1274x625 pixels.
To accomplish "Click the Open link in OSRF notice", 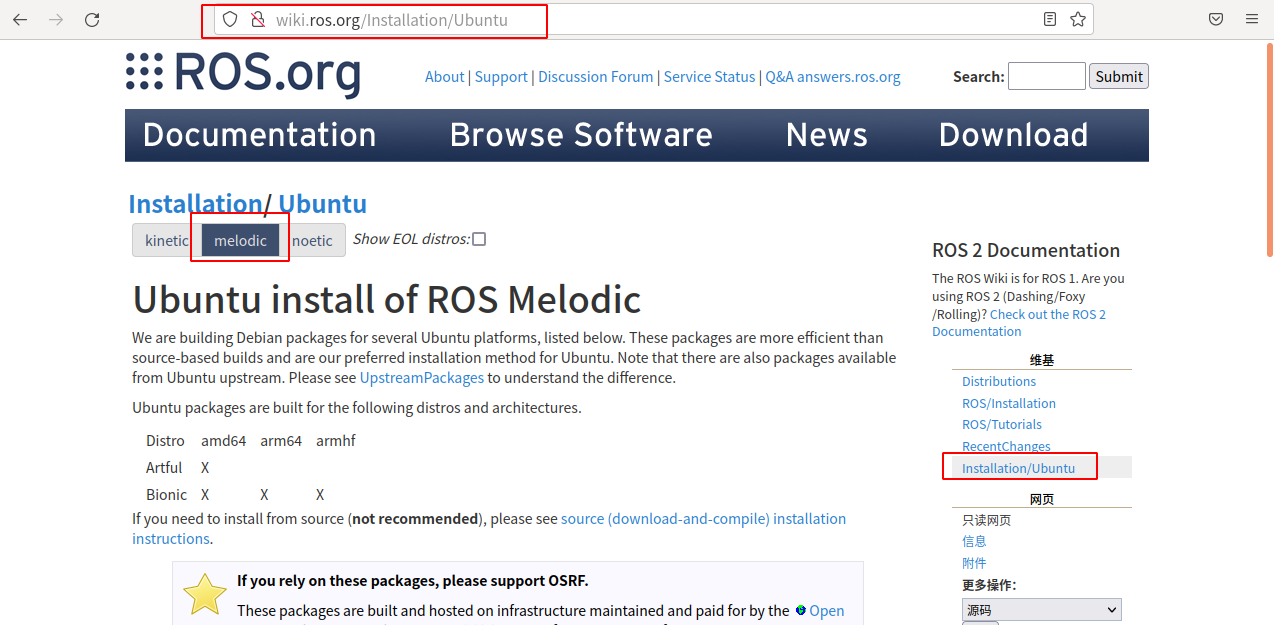I will 827,611.
